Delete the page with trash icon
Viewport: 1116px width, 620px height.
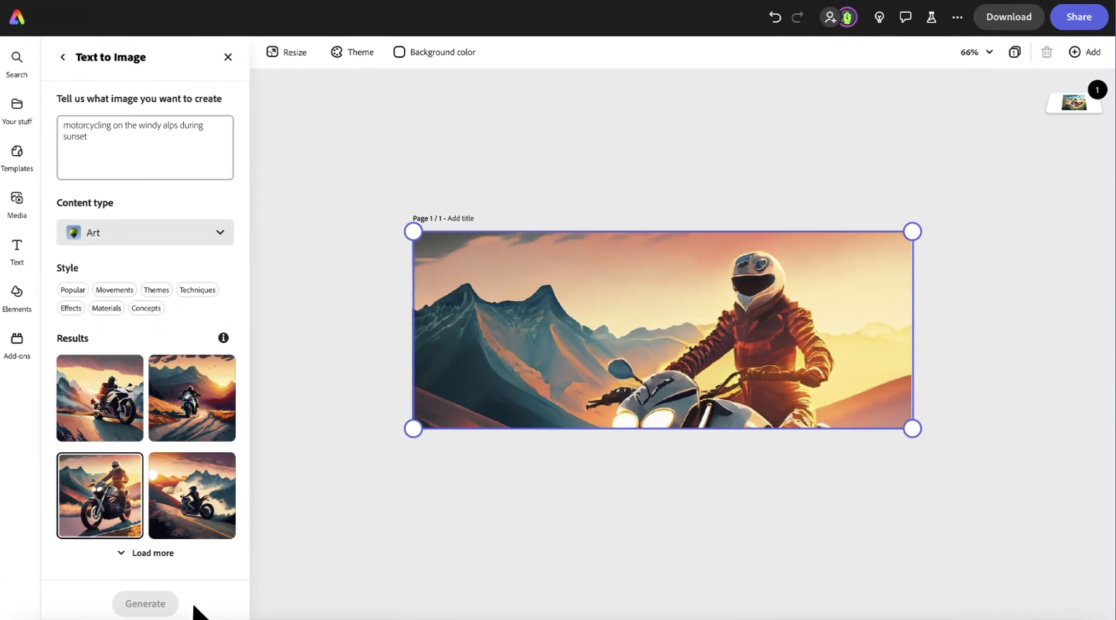pyautogui.click(x=1046, y=52)
